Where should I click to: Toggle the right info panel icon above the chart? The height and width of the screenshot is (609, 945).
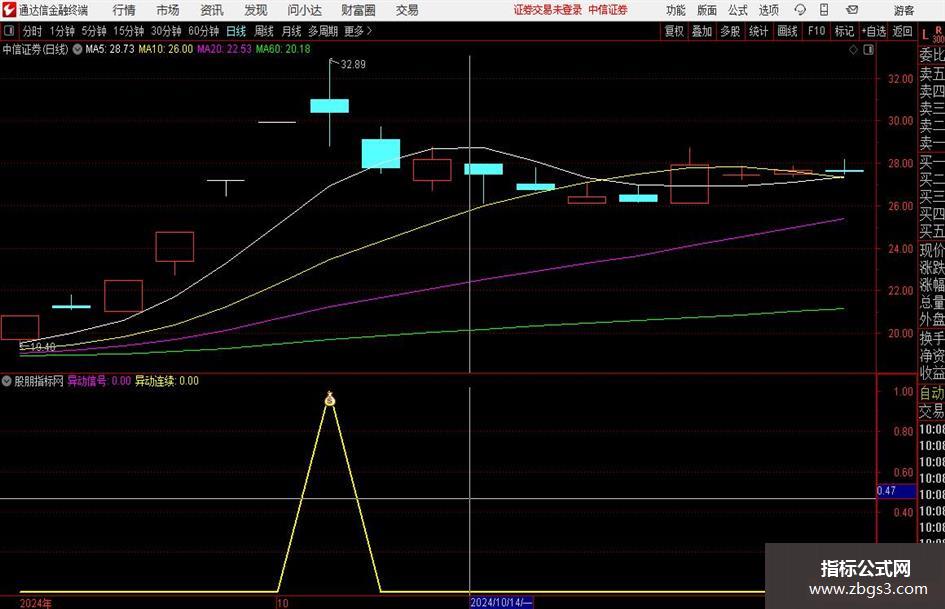868,49
